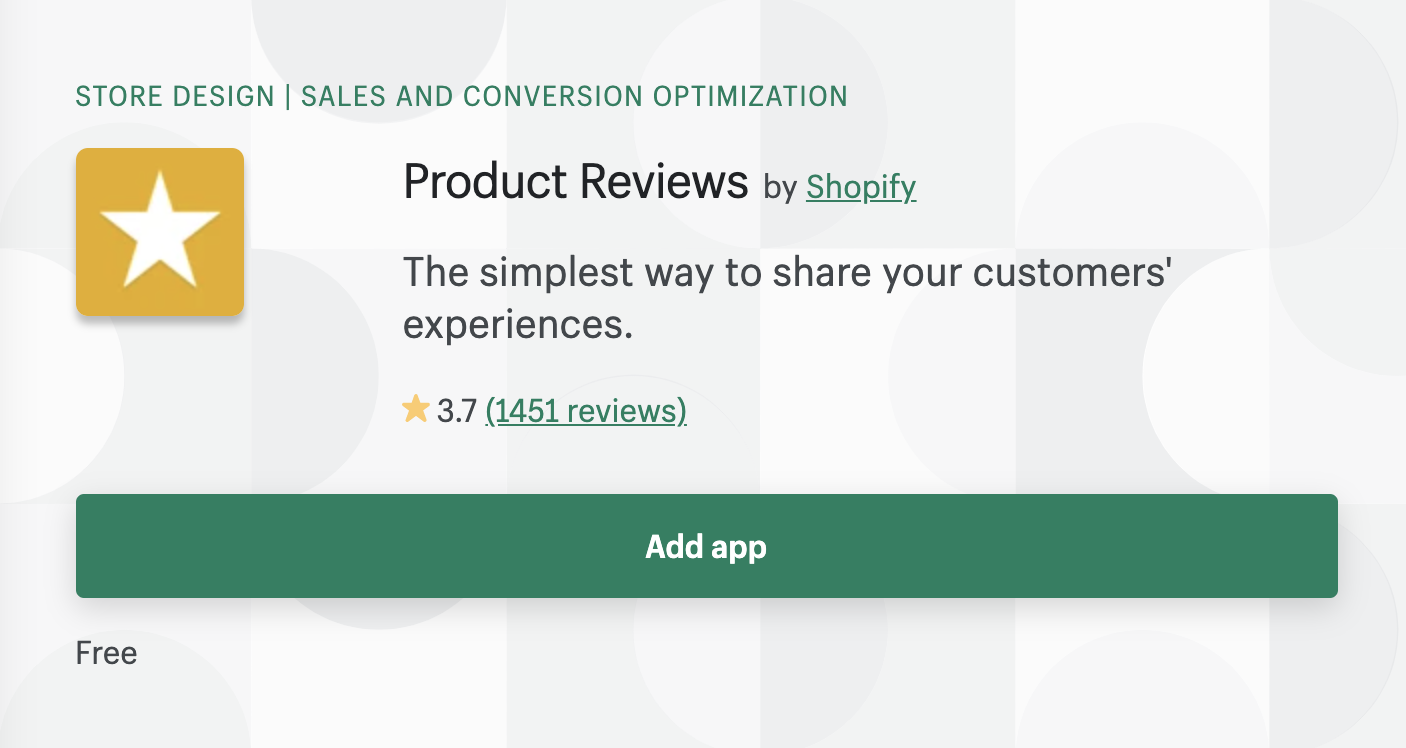Image resolution: width=1406 pixels, height=748 pixels.
Task: Click the green Add app button
Action: pos(707,546)
